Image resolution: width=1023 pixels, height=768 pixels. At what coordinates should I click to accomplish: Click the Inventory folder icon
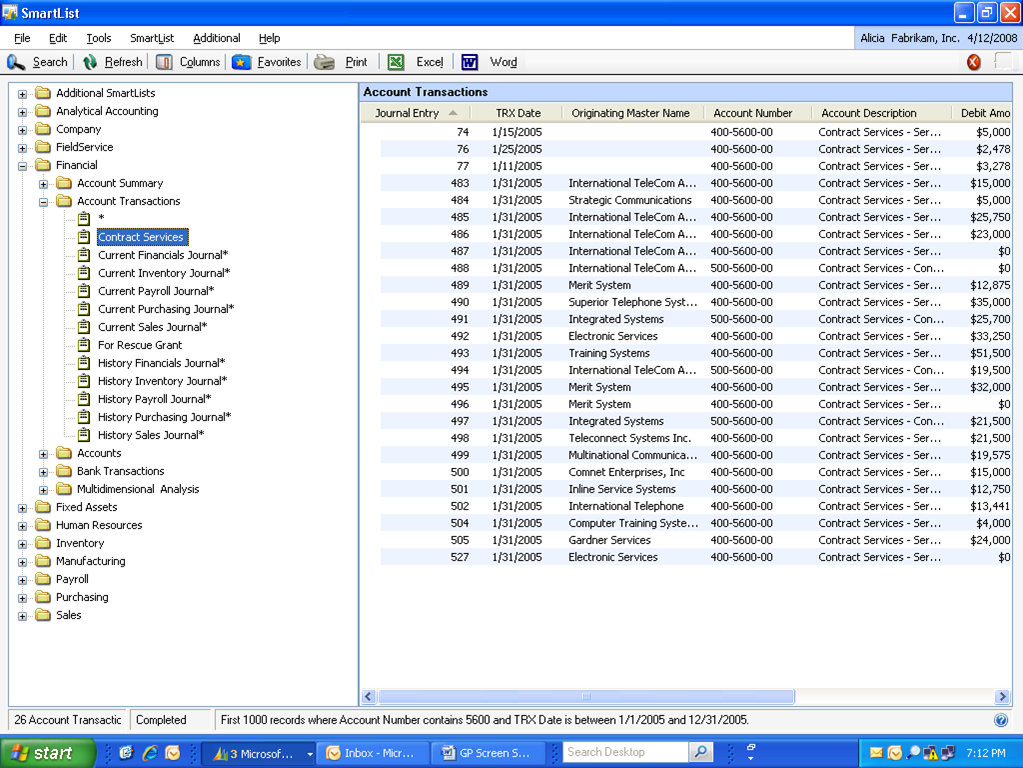(x=43, y=543)
